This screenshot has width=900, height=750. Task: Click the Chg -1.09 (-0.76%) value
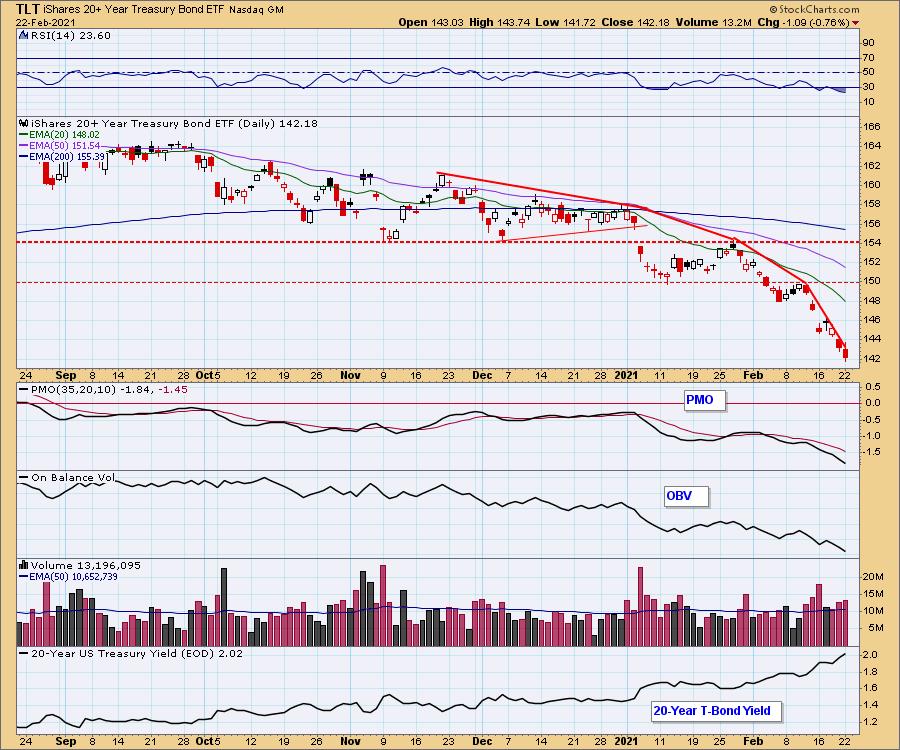(x=803, y=22)
